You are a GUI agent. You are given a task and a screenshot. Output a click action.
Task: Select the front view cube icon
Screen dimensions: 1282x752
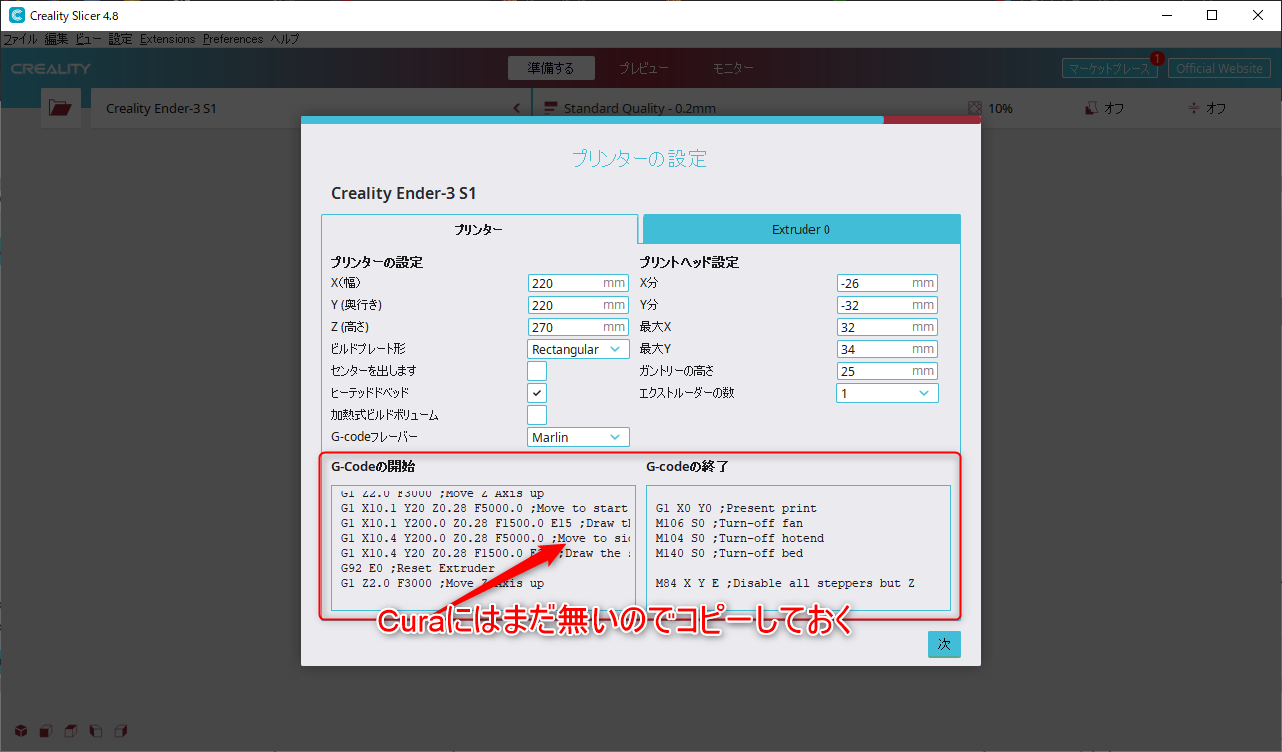coord(45,731)
